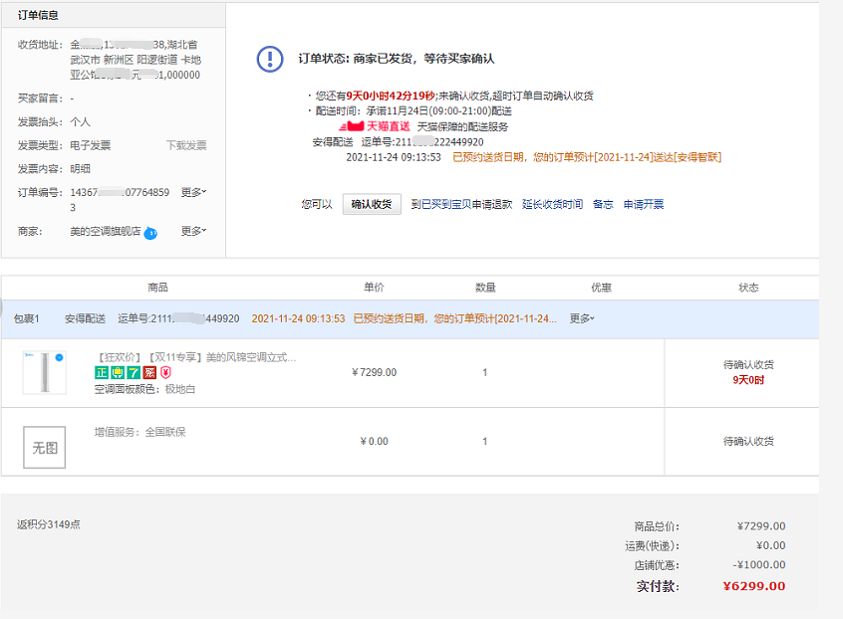Click the red 票 invoice badge
843x619 pixels.
pyautogui.click(x=149, y=372)
